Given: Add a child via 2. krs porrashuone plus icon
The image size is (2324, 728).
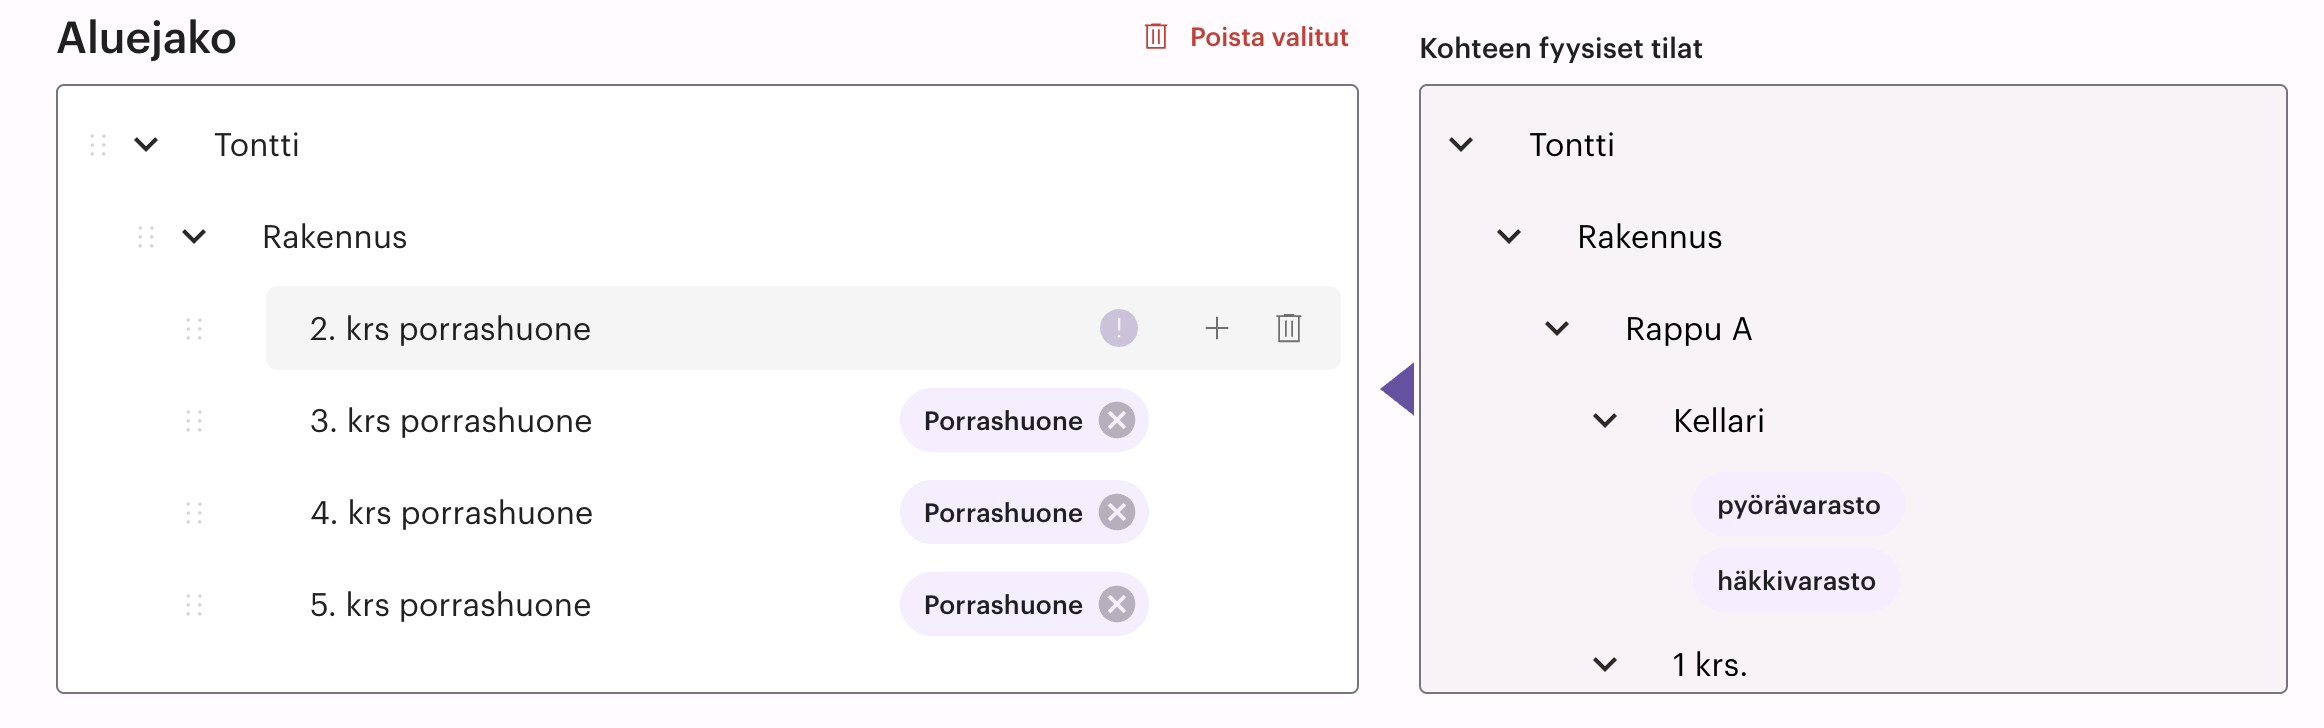Looking at the screenshot, I should pos(1216,328).
